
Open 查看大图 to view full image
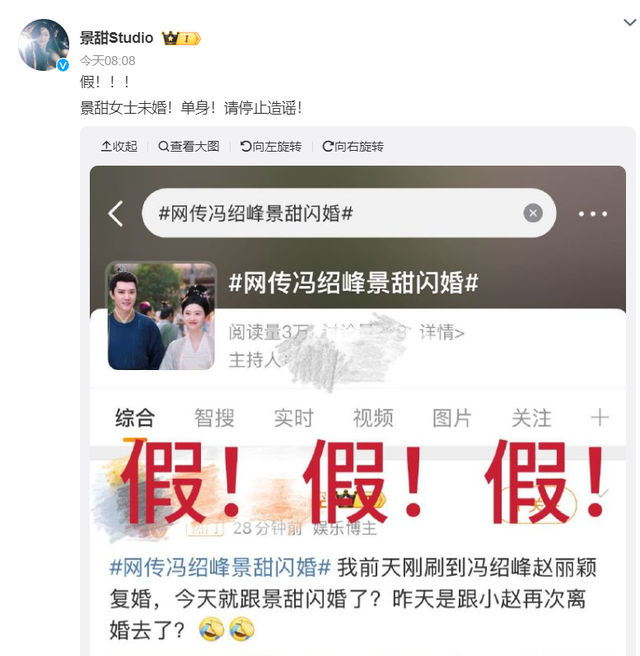click(189, 146)
